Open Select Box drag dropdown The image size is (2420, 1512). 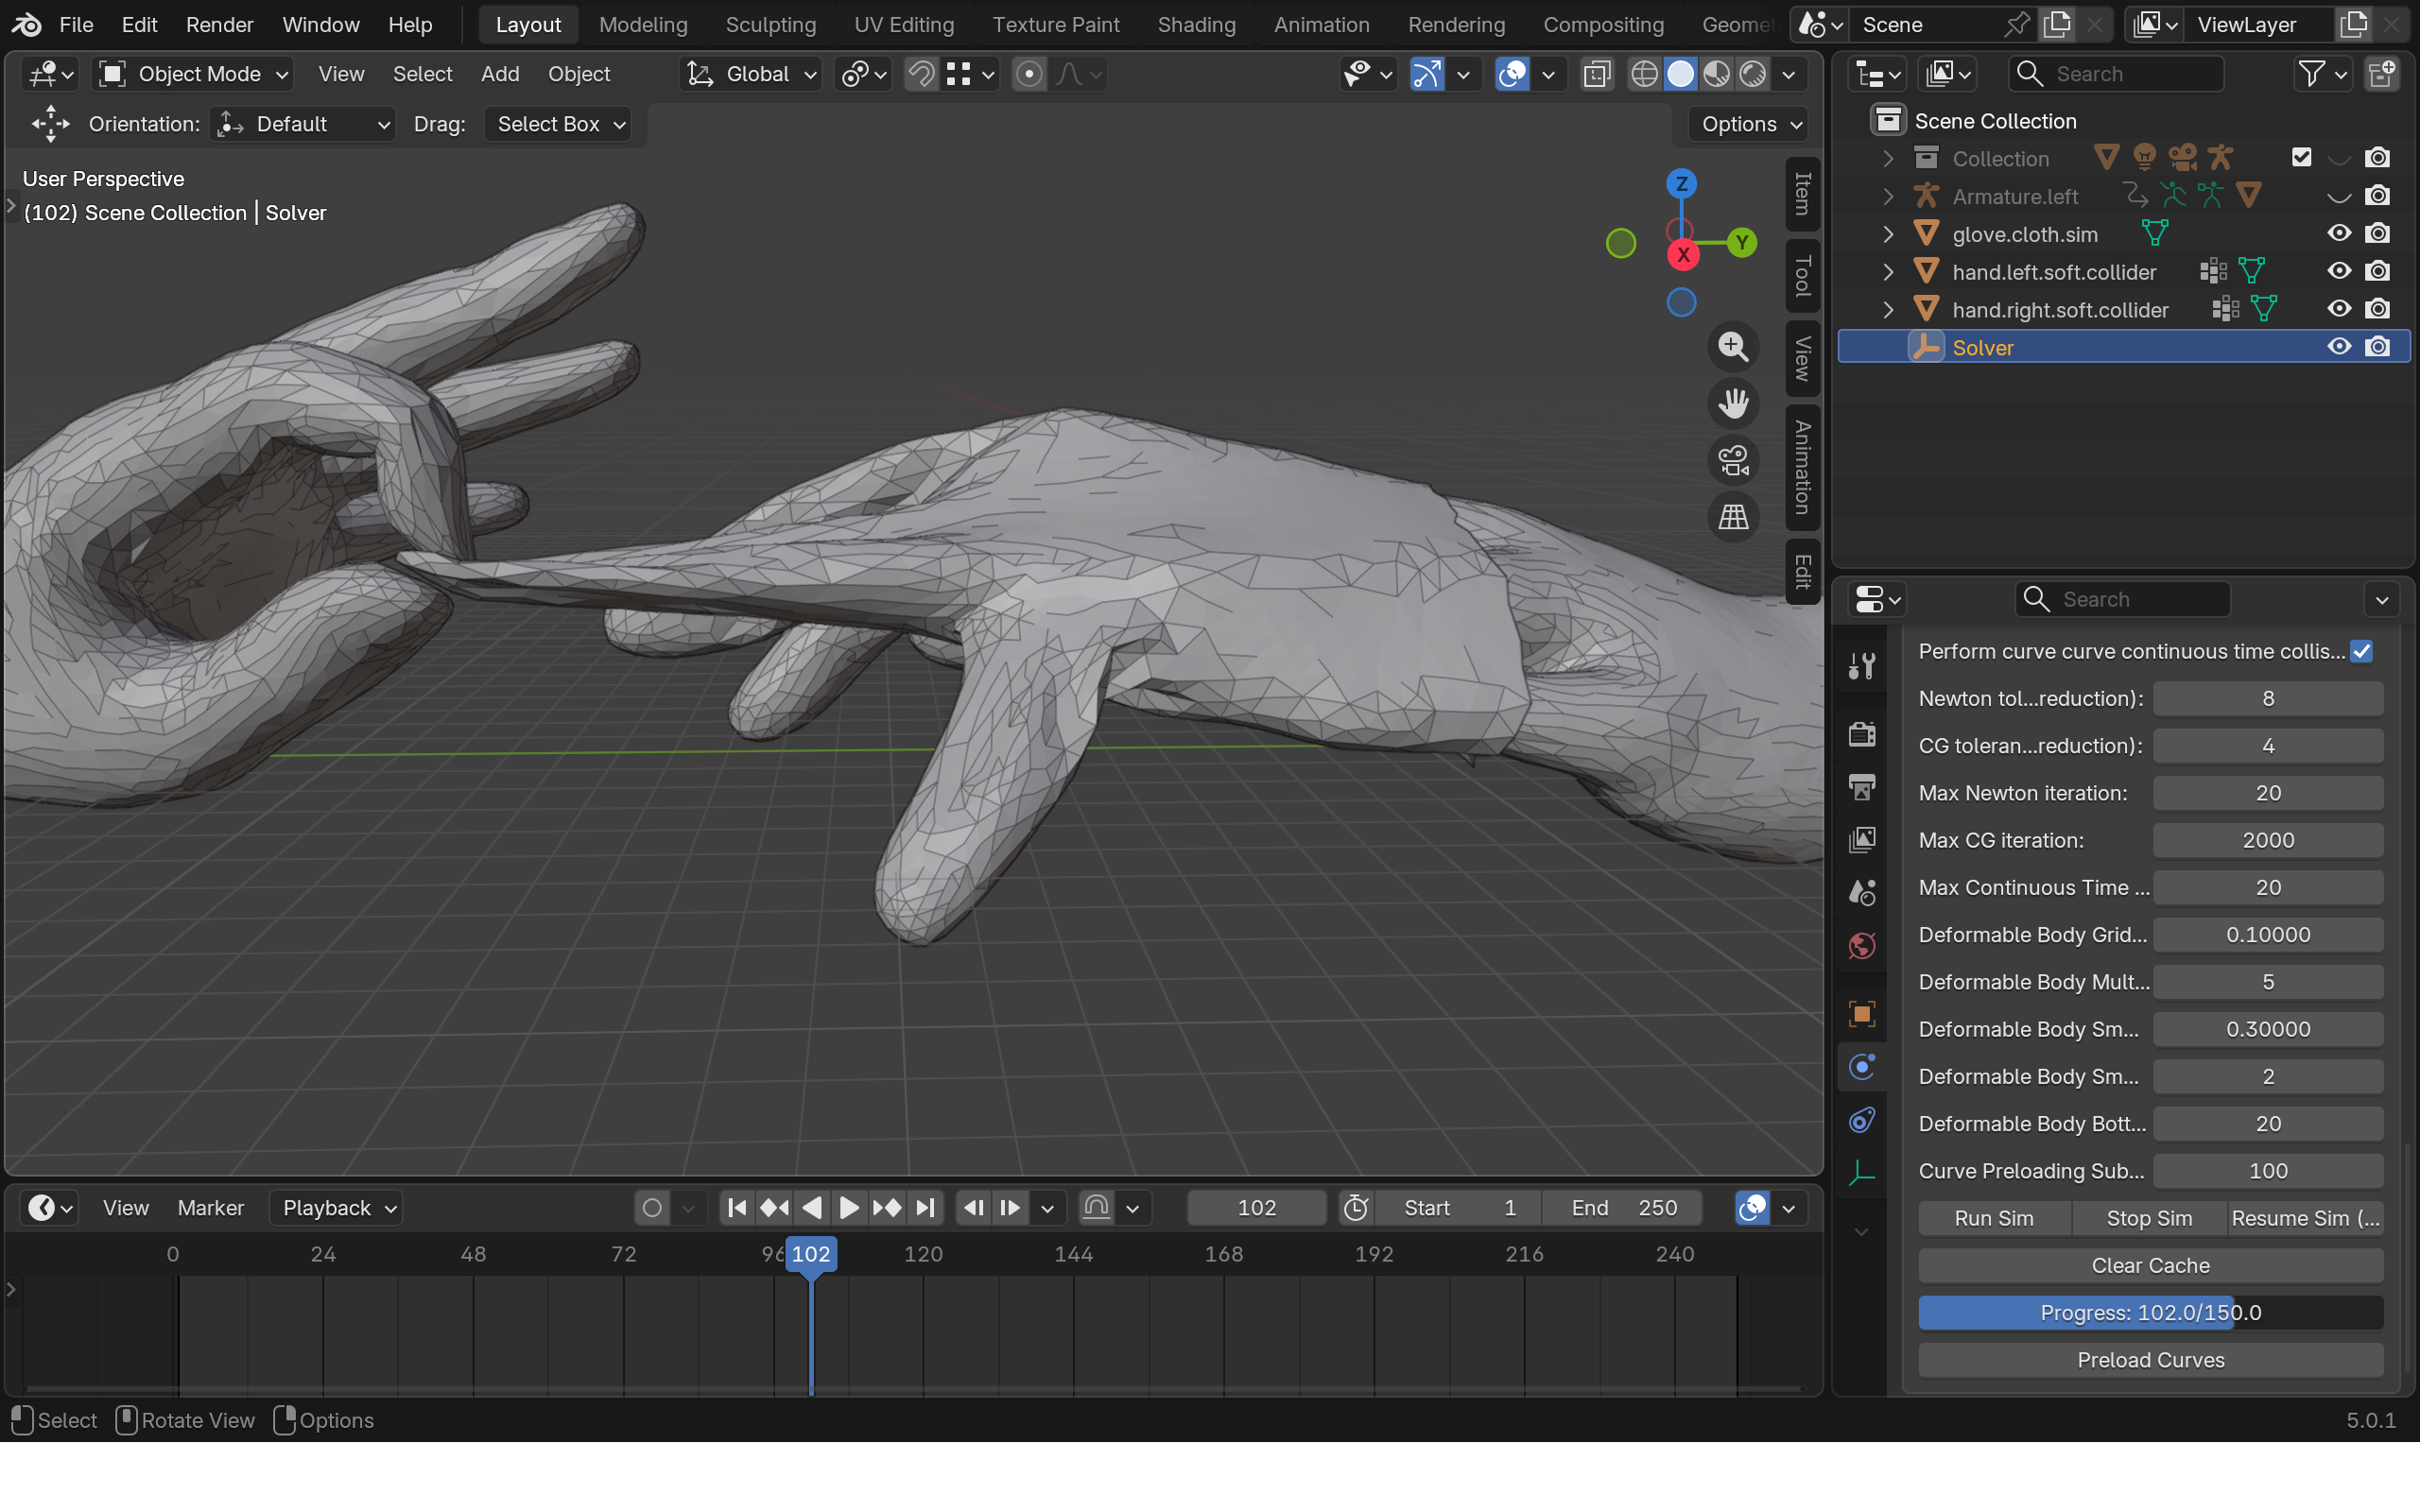(x=559, y=124)
